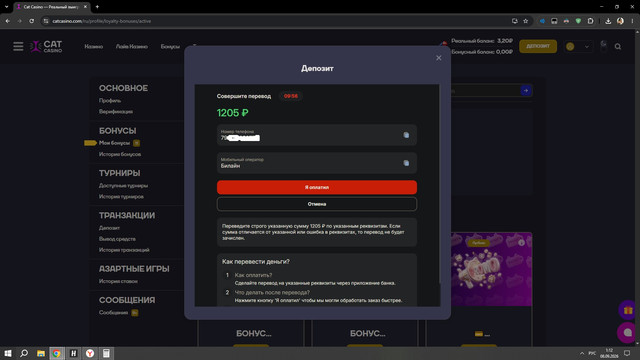Screen dimensions: 640x360
Task: Open История бонусов in the sidebar
Action: point(120,154)
